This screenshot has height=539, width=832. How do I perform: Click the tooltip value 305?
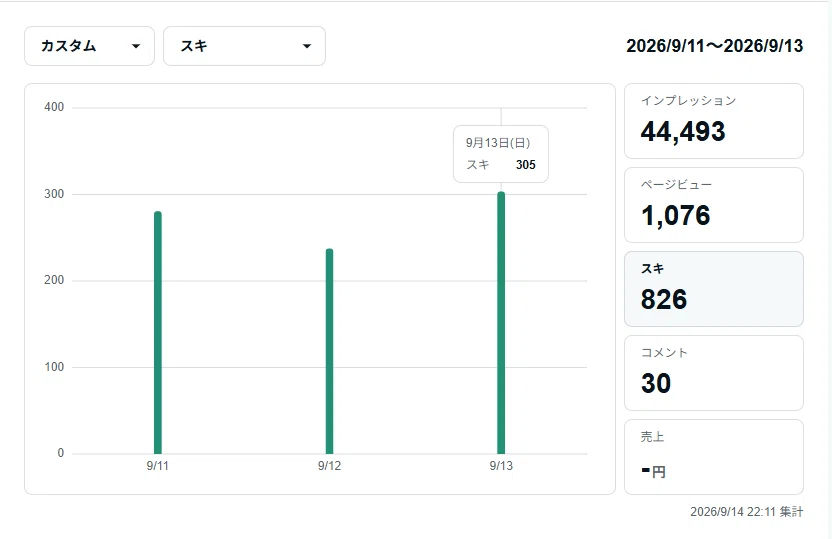tap(525, 165)
